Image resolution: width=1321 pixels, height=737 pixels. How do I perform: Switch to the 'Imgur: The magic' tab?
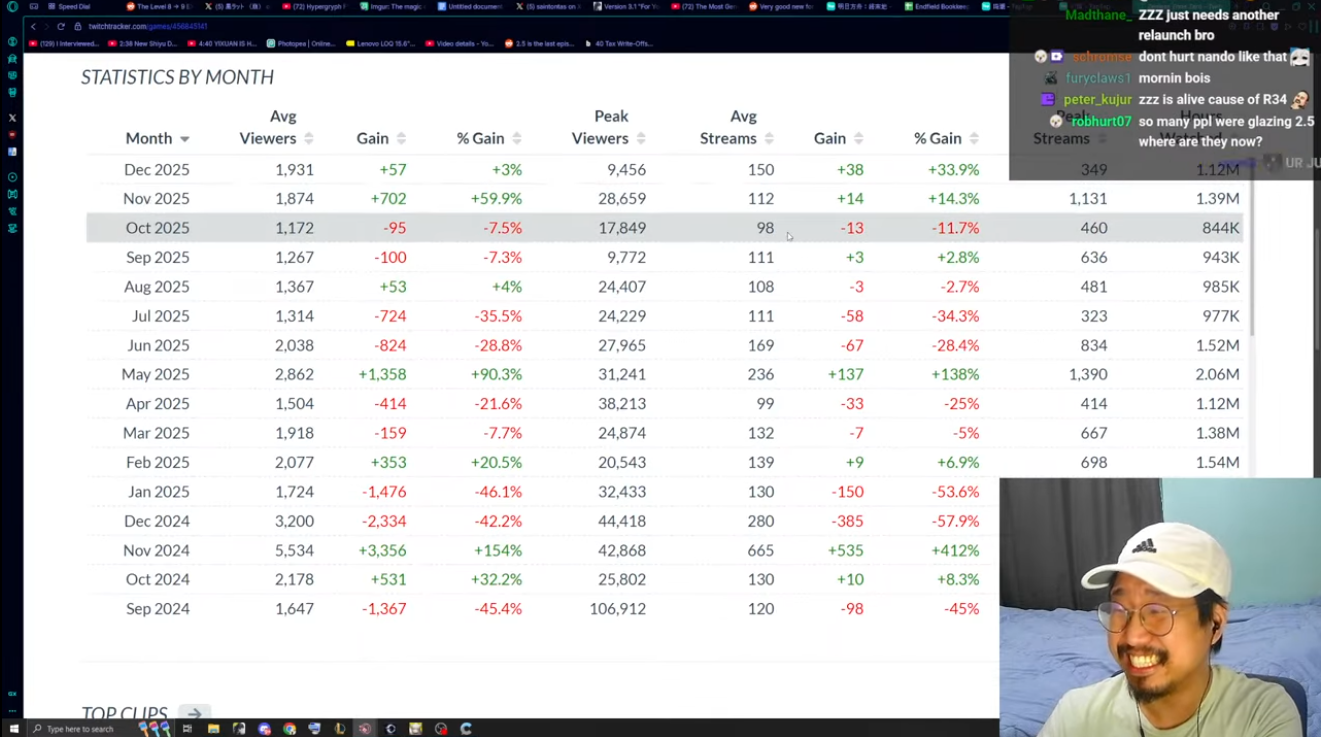pyautogui.click(x=392, y=6)
